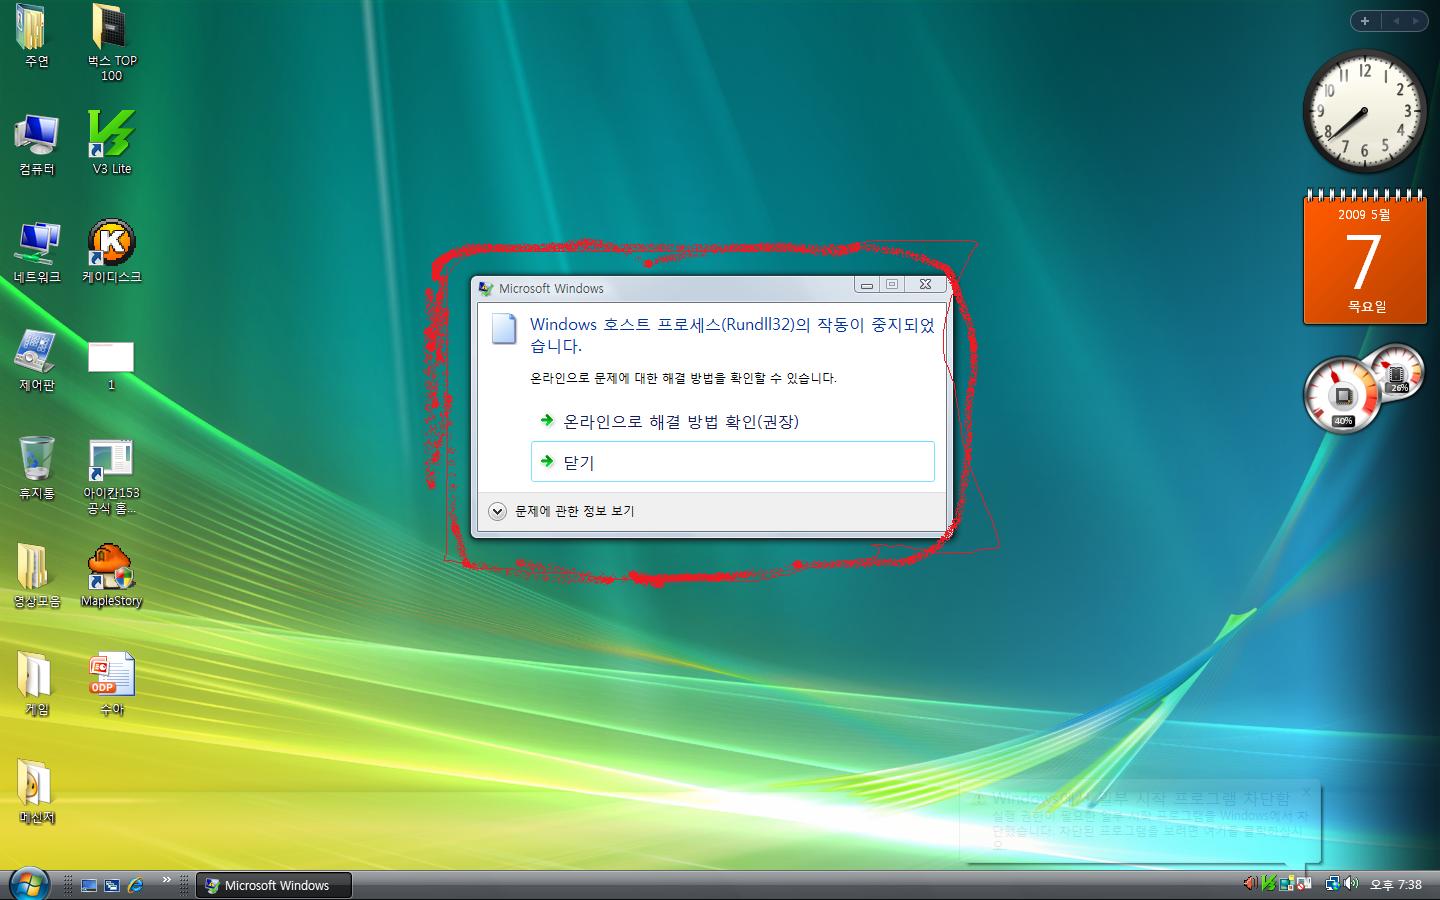This screenshot has width=1440, height=900.
Task: Close the Rundll32 error dialog window
Action: (x=926, y=285)
